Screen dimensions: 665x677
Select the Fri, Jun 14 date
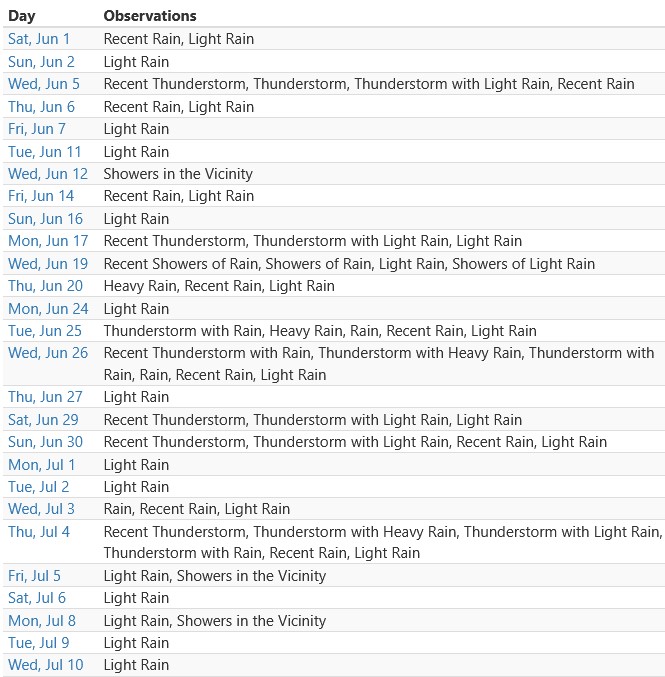pyautogui.click(x=41, y=196)
